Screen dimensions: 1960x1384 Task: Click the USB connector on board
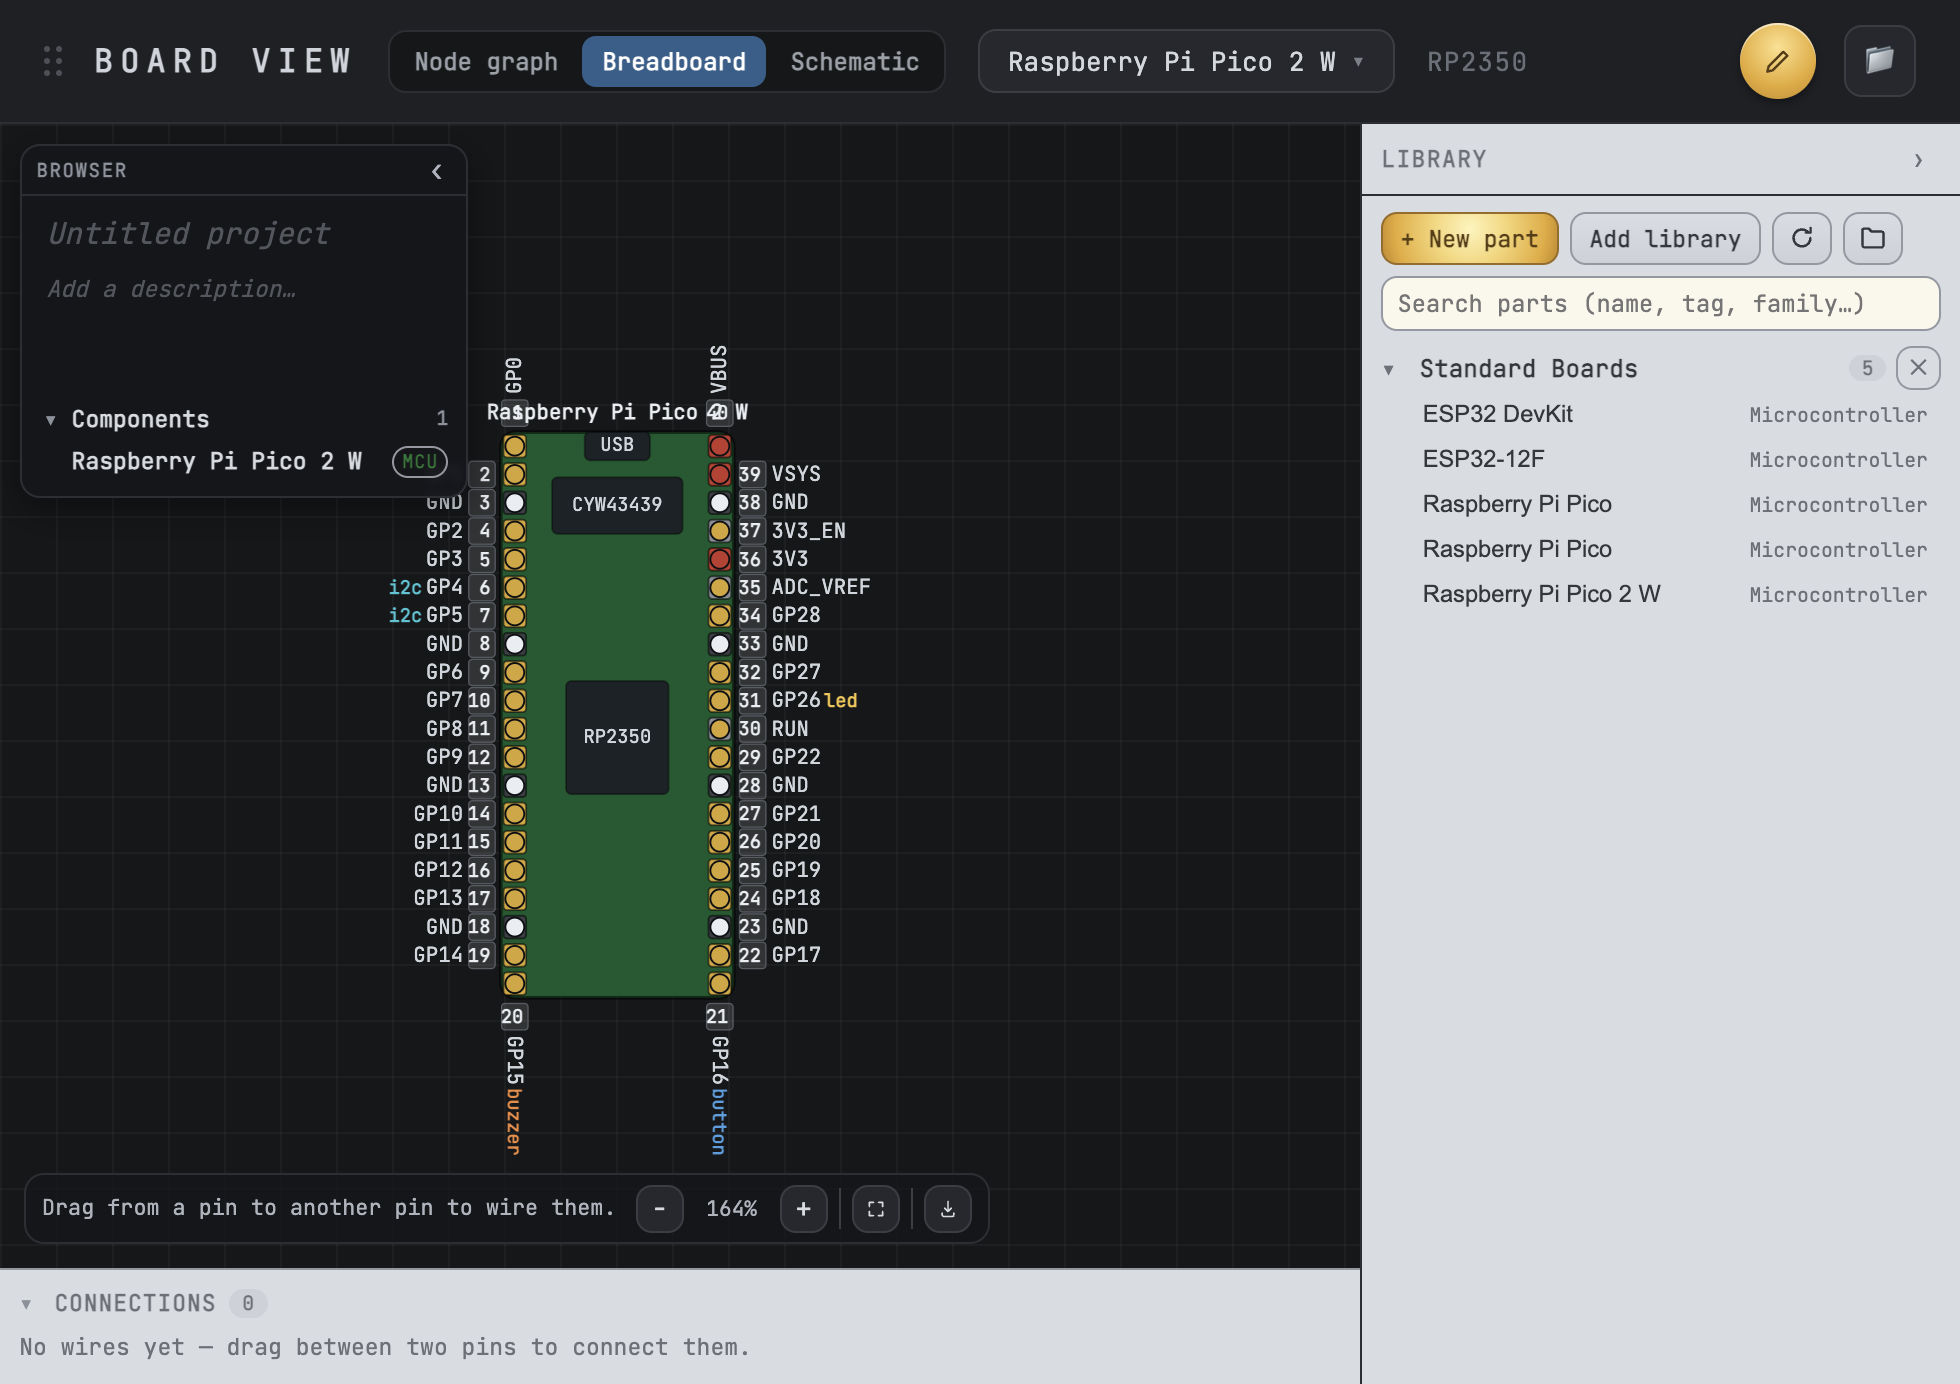(x=617, y=445)
